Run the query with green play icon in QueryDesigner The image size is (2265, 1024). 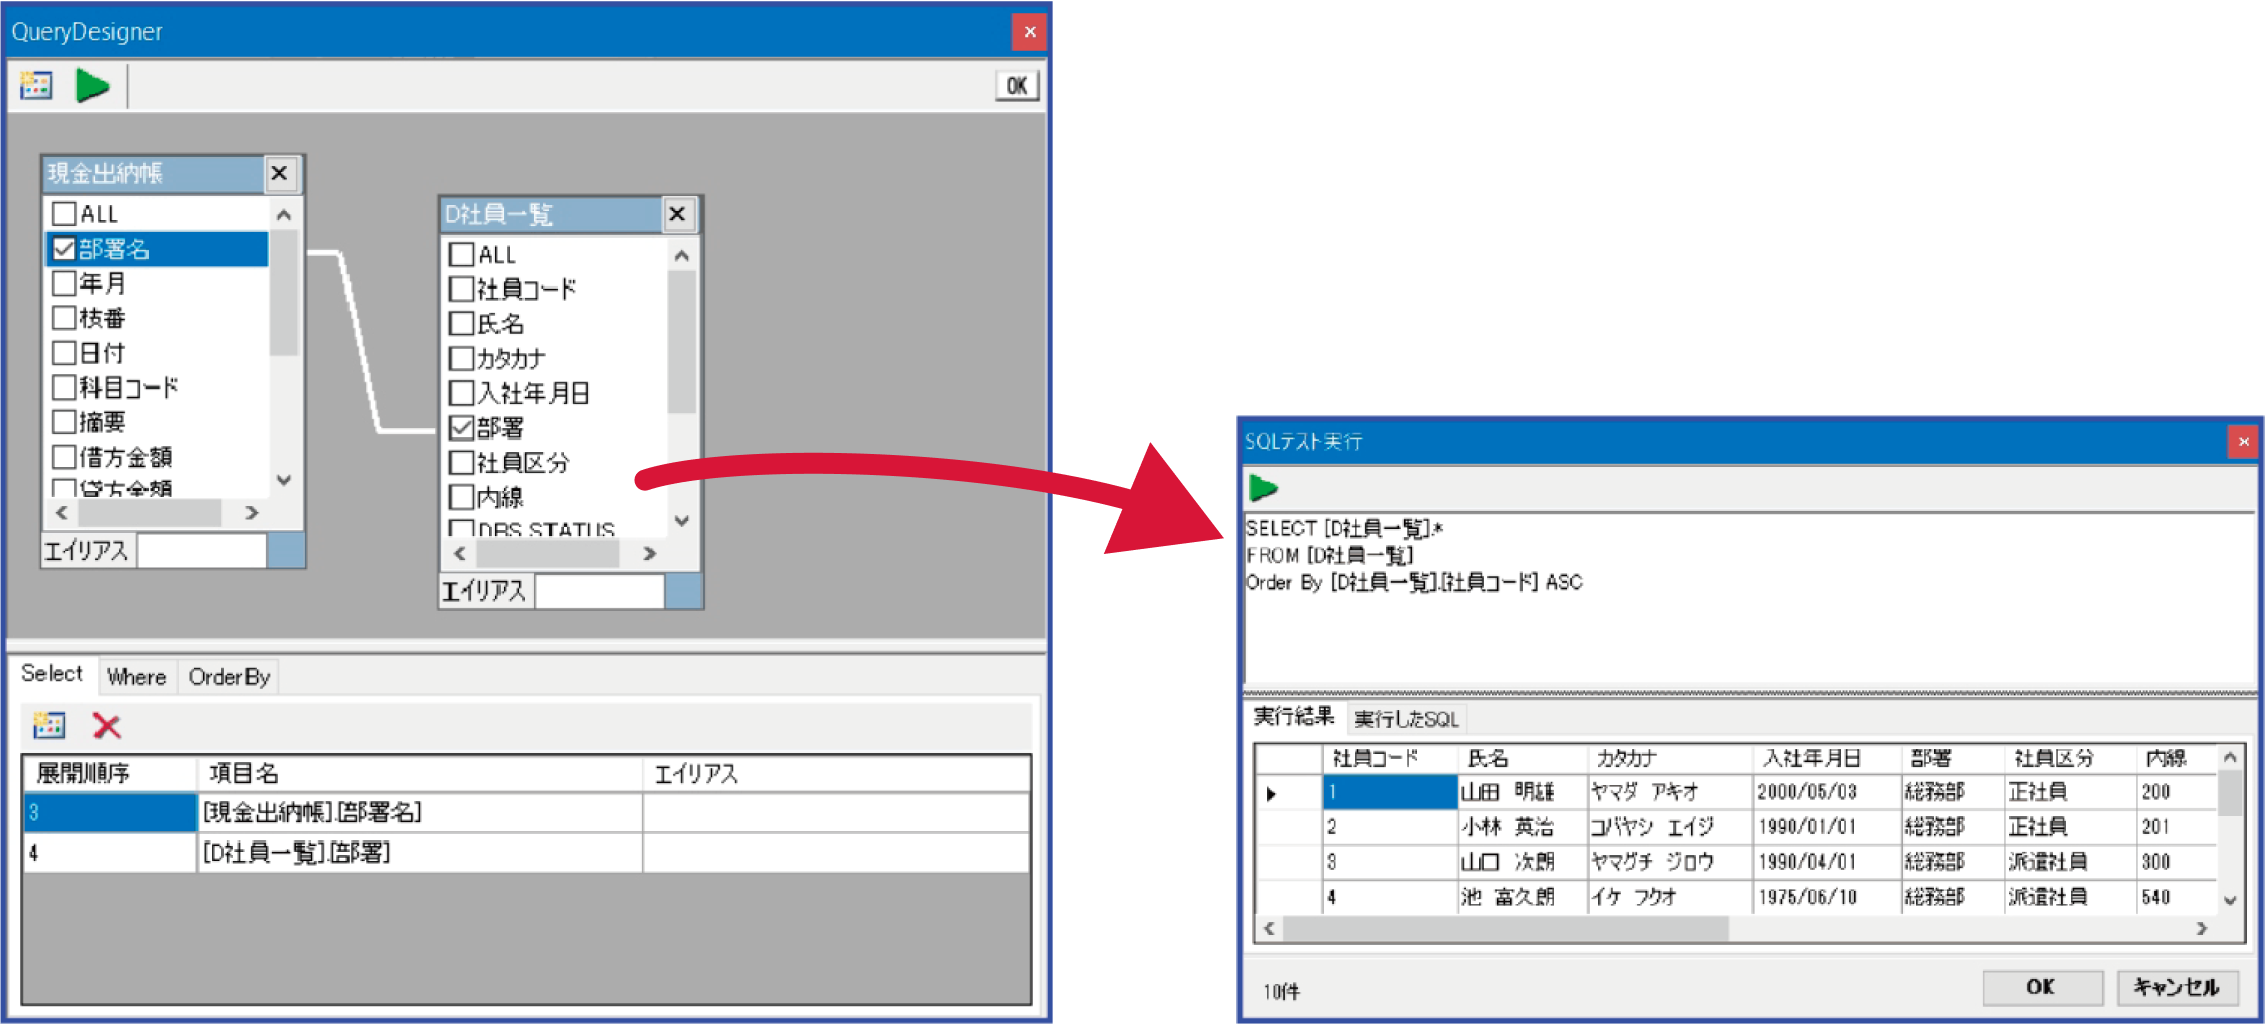tap(93, 86)
